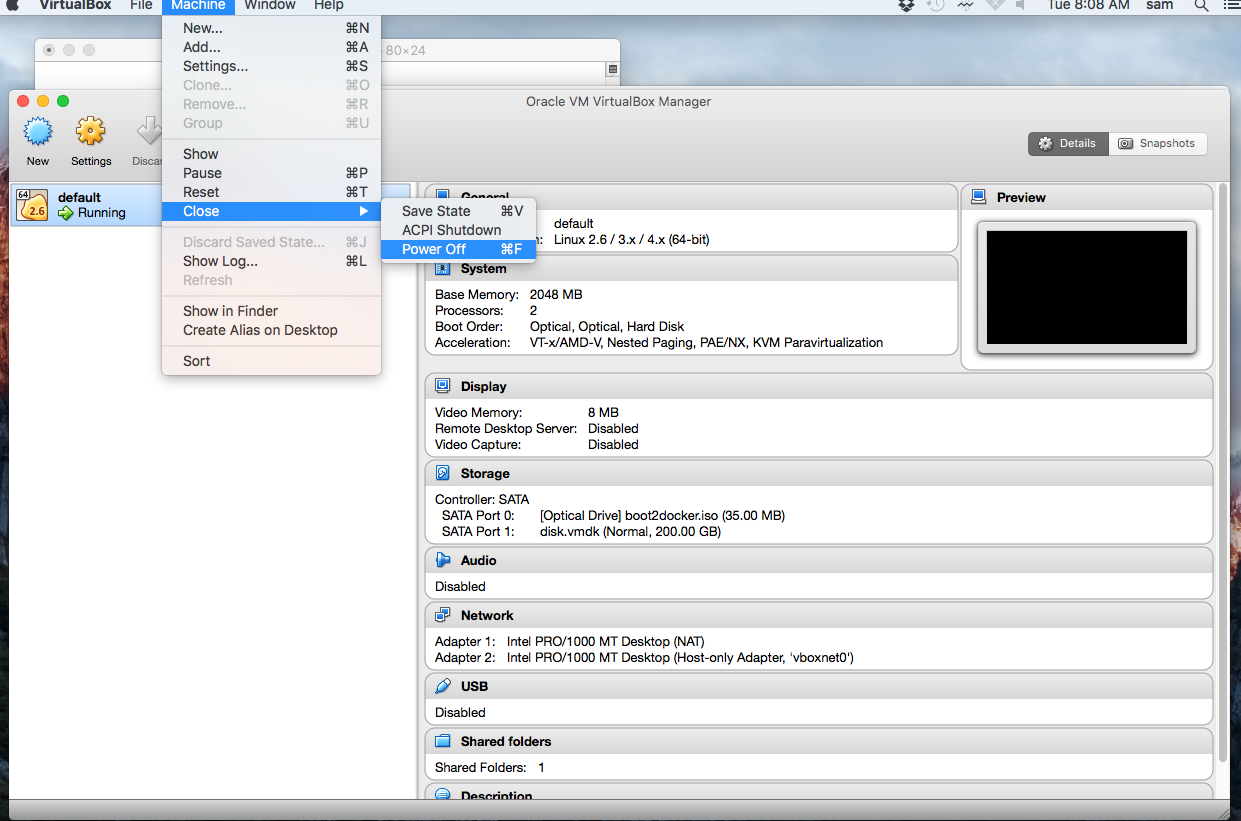Select New... from Machine menu
Screen dimensions: 1241x821
pos(271,28)
